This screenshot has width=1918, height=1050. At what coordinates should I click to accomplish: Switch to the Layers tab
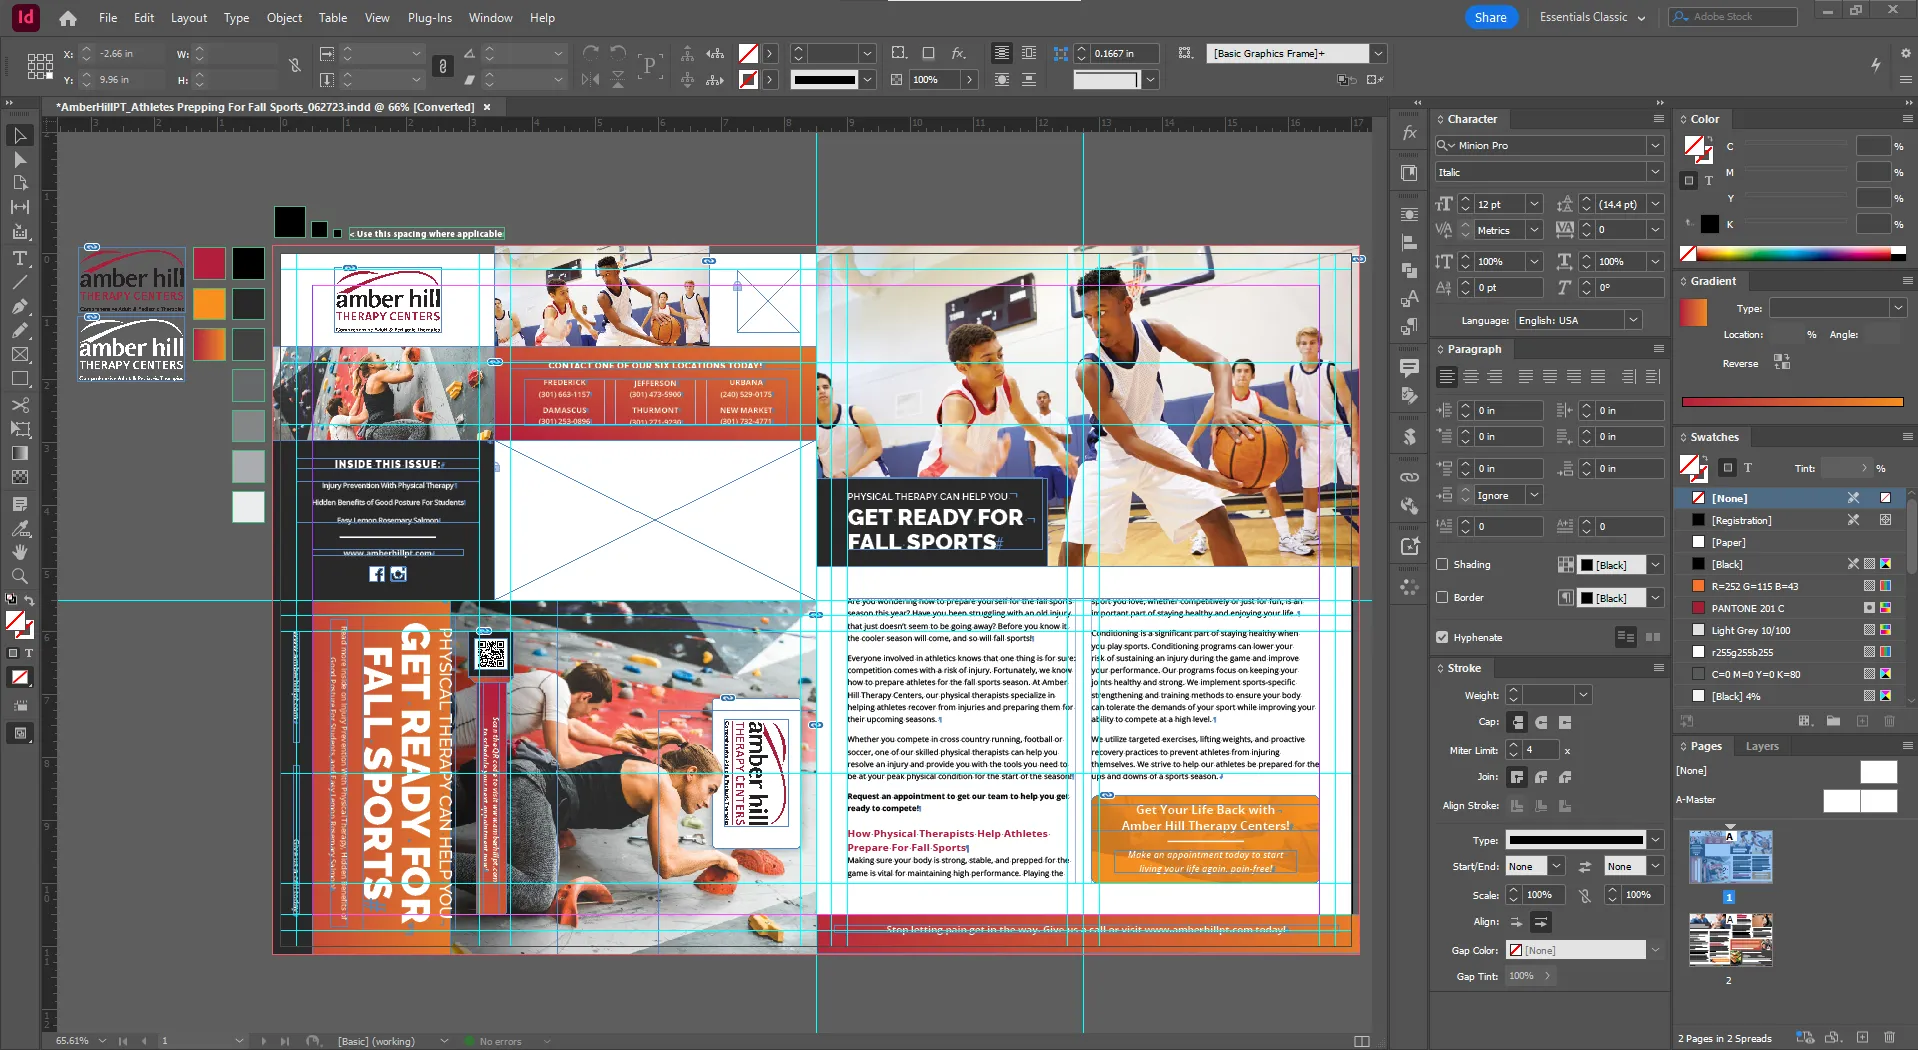[x=1762, y=746]
